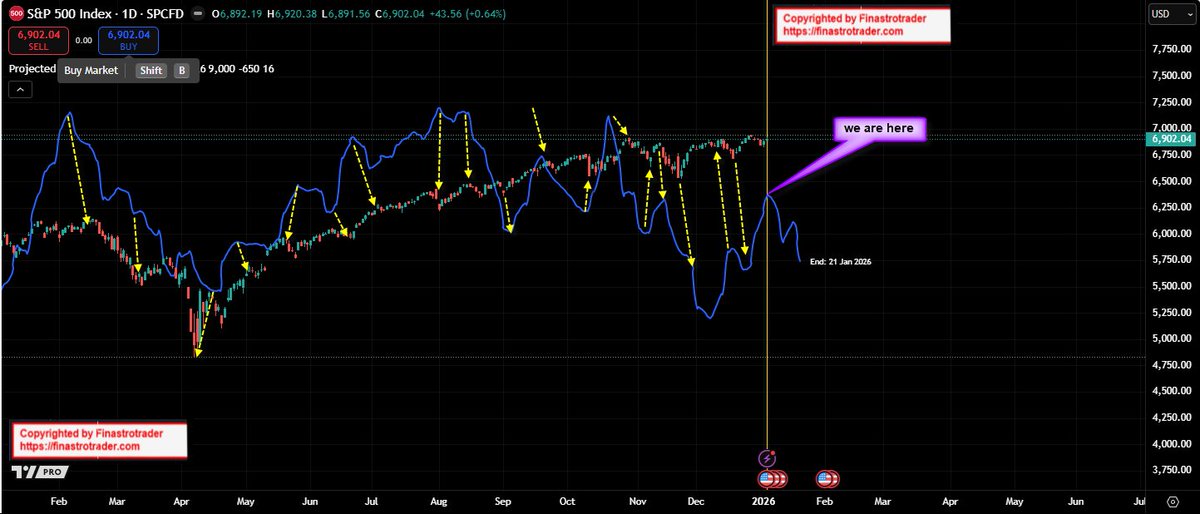Click the 7,750.00 price axis label
The width and height of the screenshot is (1200, 514).
pyautogui.click(x=1170, y=49)
